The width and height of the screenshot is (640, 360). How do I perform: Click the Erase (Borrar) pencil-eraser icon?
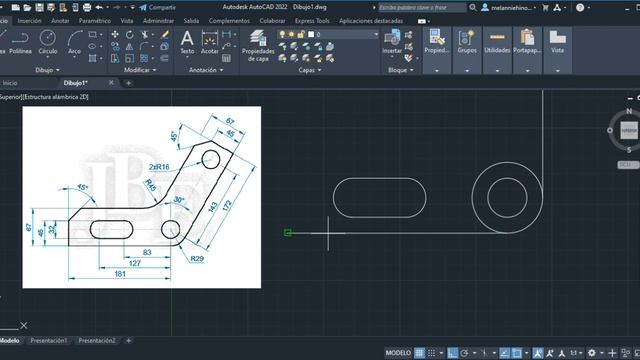(164, 34)
